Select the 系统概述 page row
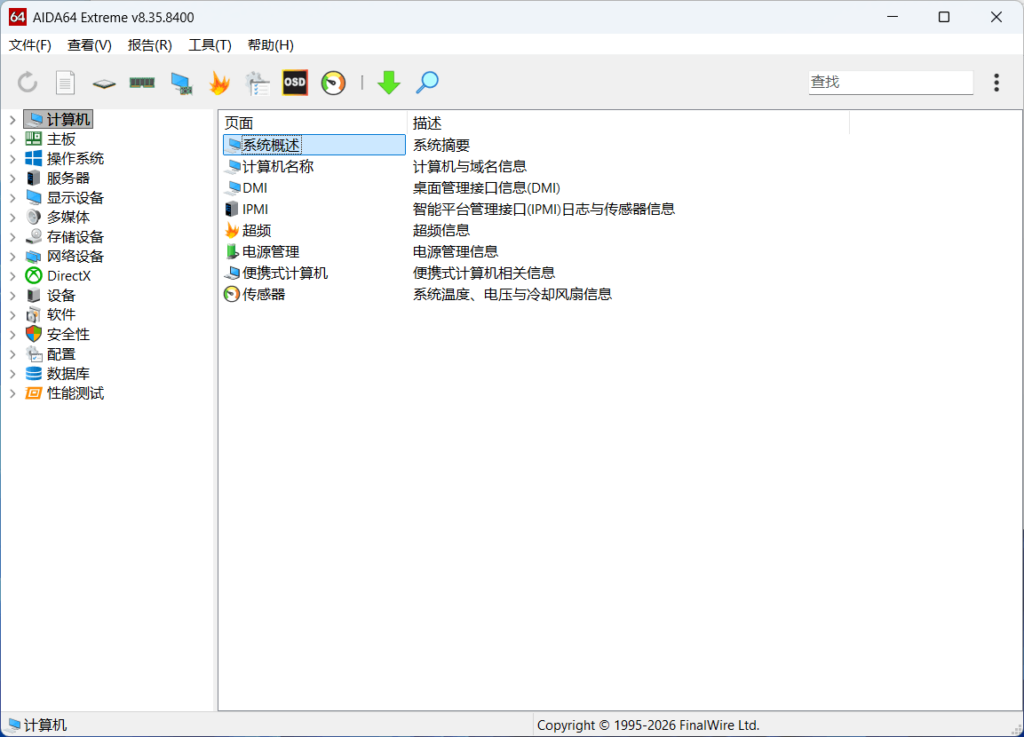The width and height of the screenshot is (1024, 737). [x=314, y=145]
